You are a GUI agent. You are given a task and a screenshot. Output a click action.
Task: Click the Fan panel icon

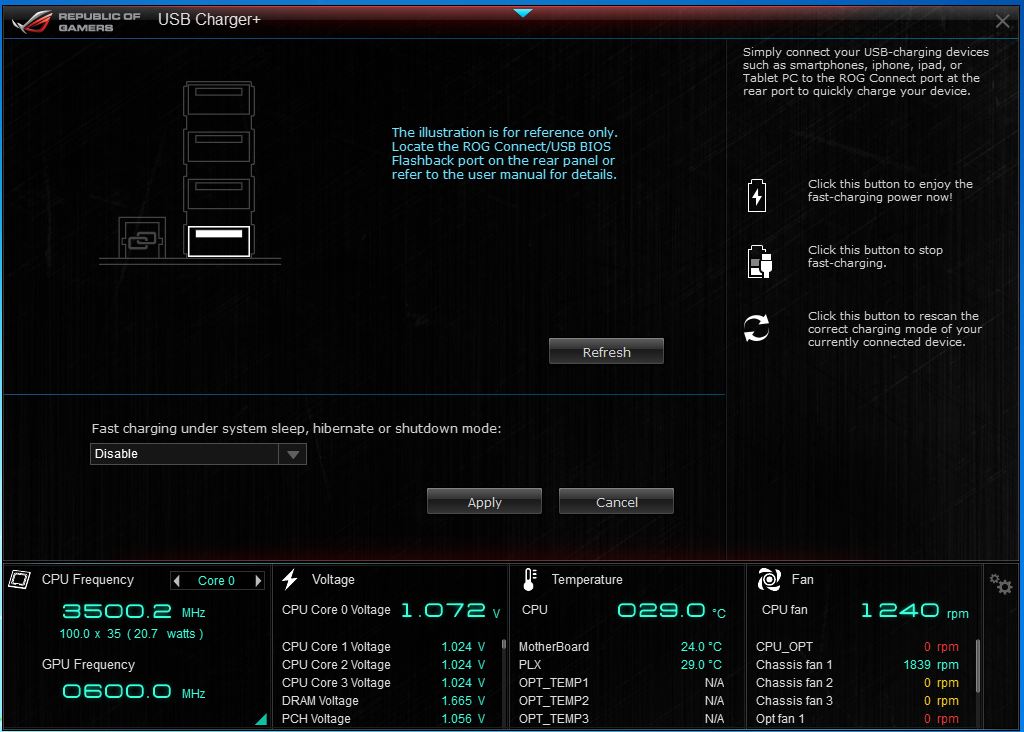point(769,579)
